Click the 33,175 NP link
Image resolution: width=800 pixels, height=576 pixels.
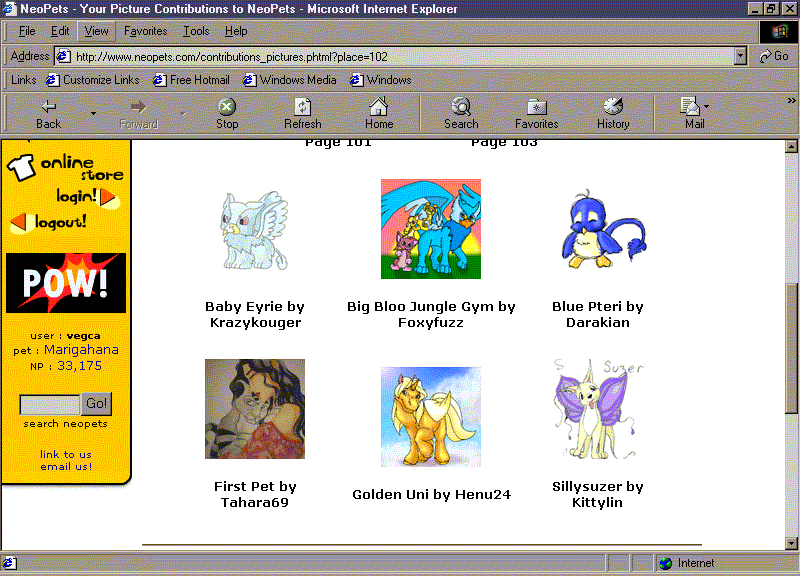point(79,366)
